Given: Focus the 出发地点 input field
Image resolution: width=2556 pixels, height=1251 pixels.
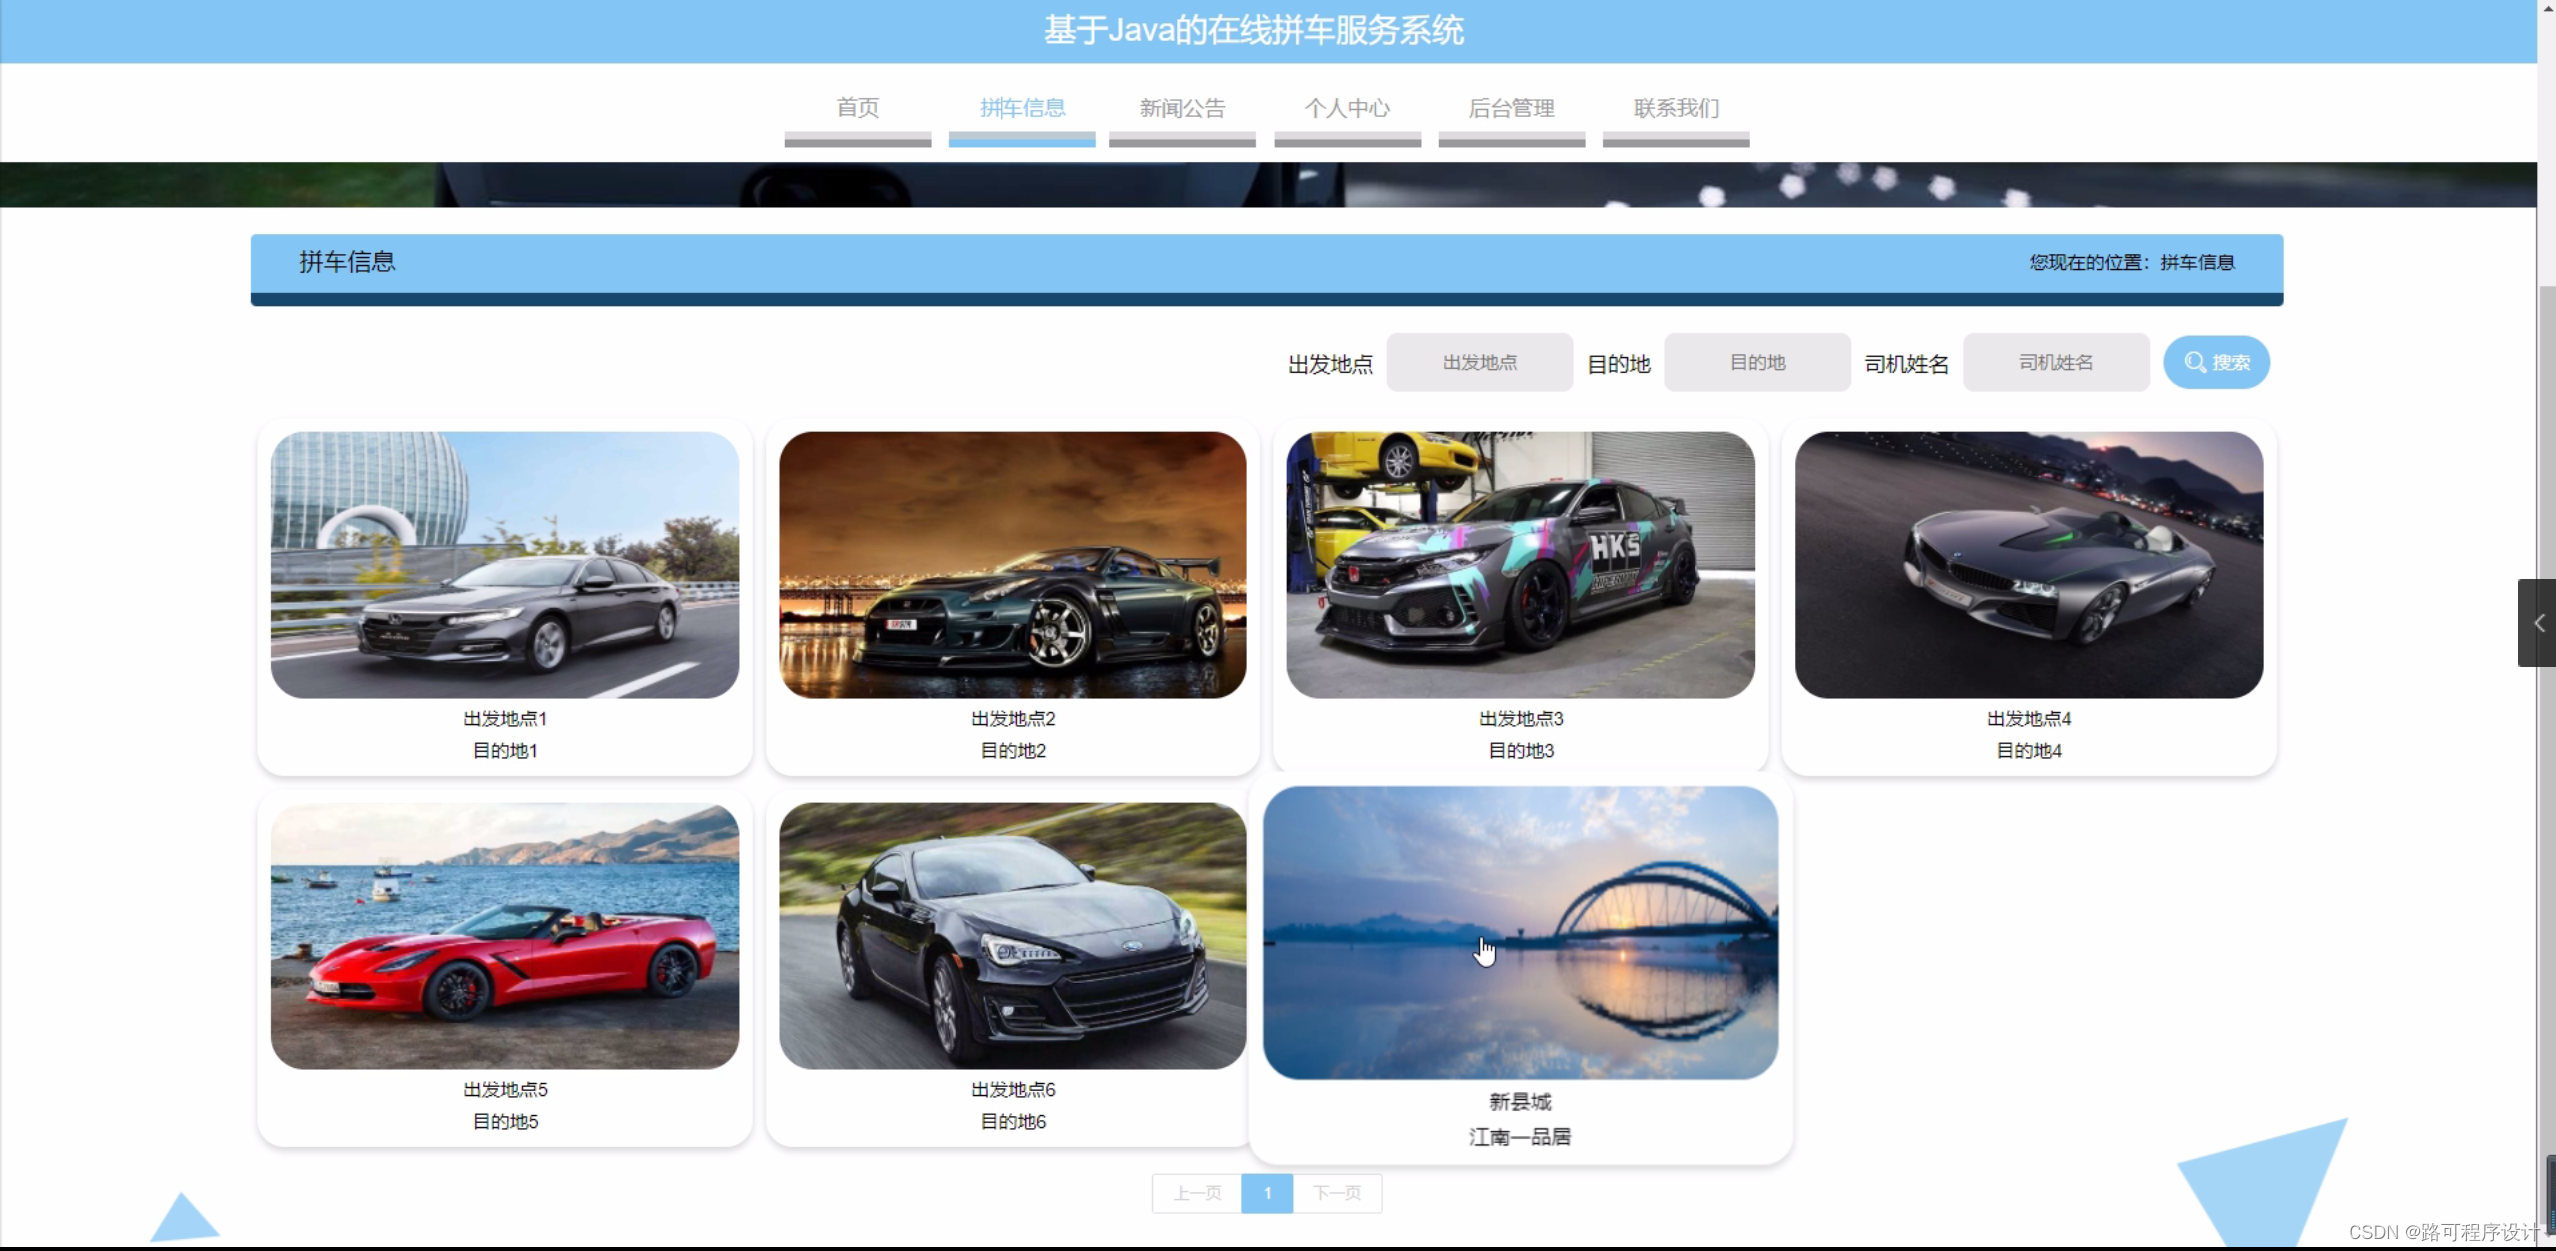Looking at the screenshot, I should coord(1478,362).
